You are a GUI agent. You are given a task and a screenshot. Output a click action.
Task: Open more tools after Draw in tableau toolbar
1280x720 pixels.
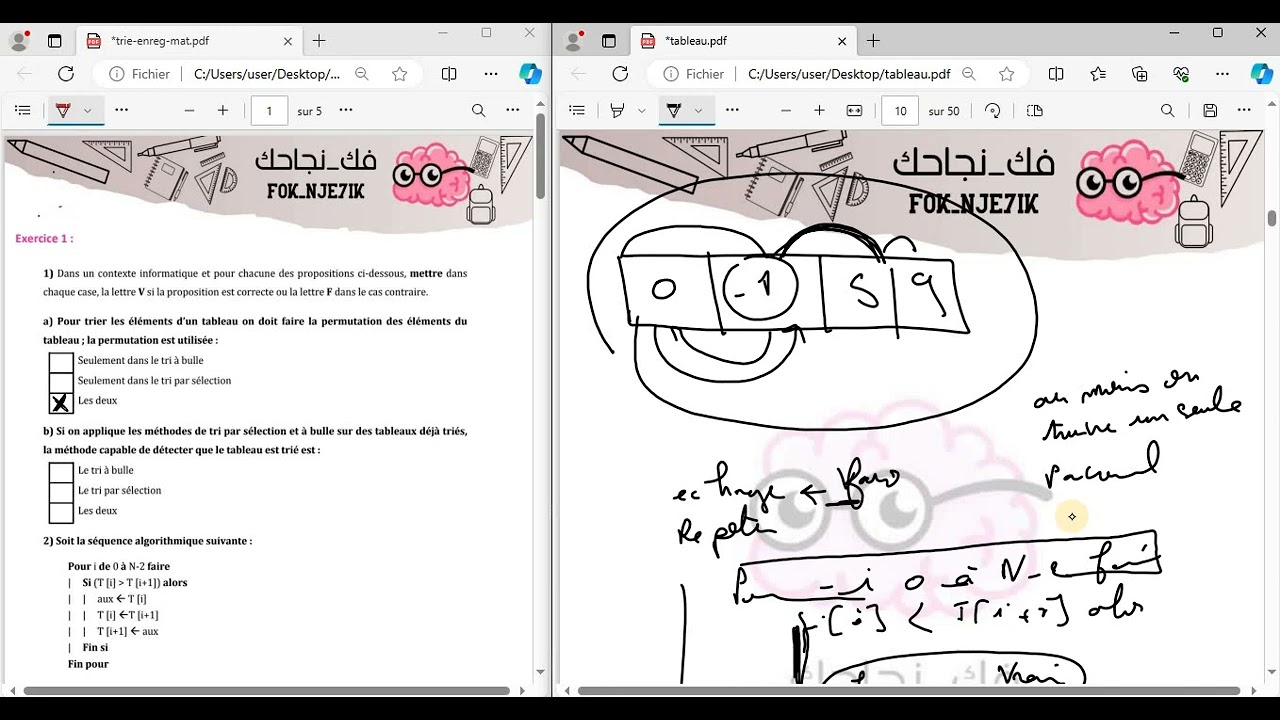point(732,111)
